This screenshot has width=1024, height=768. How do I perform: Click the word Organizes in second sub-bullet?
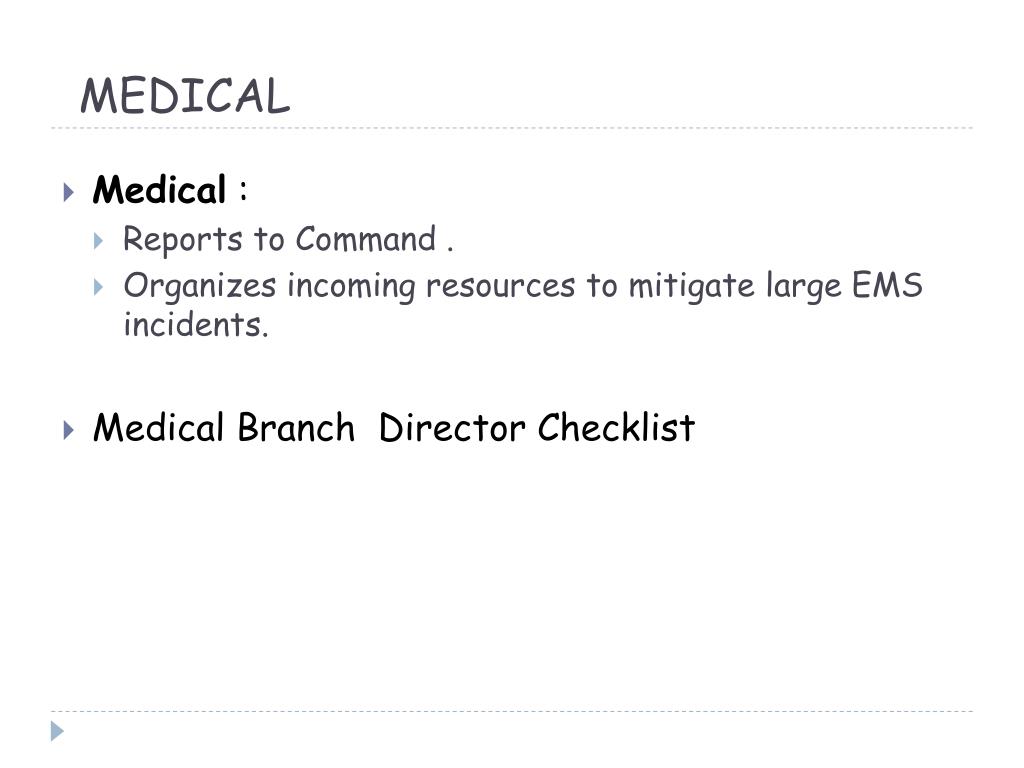pos(200,287)
